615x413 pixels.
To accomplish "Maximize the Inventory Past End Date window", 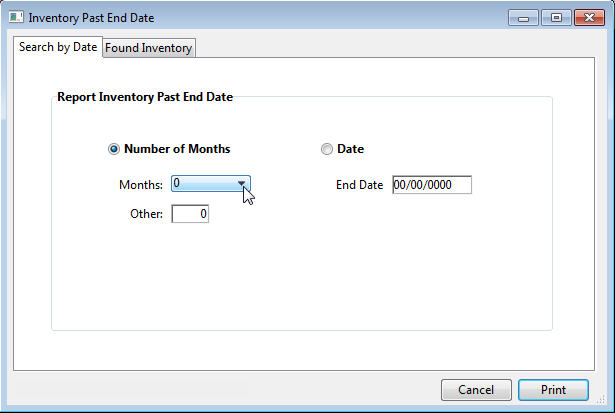I will pyautogui.click(x=556, y=18).
